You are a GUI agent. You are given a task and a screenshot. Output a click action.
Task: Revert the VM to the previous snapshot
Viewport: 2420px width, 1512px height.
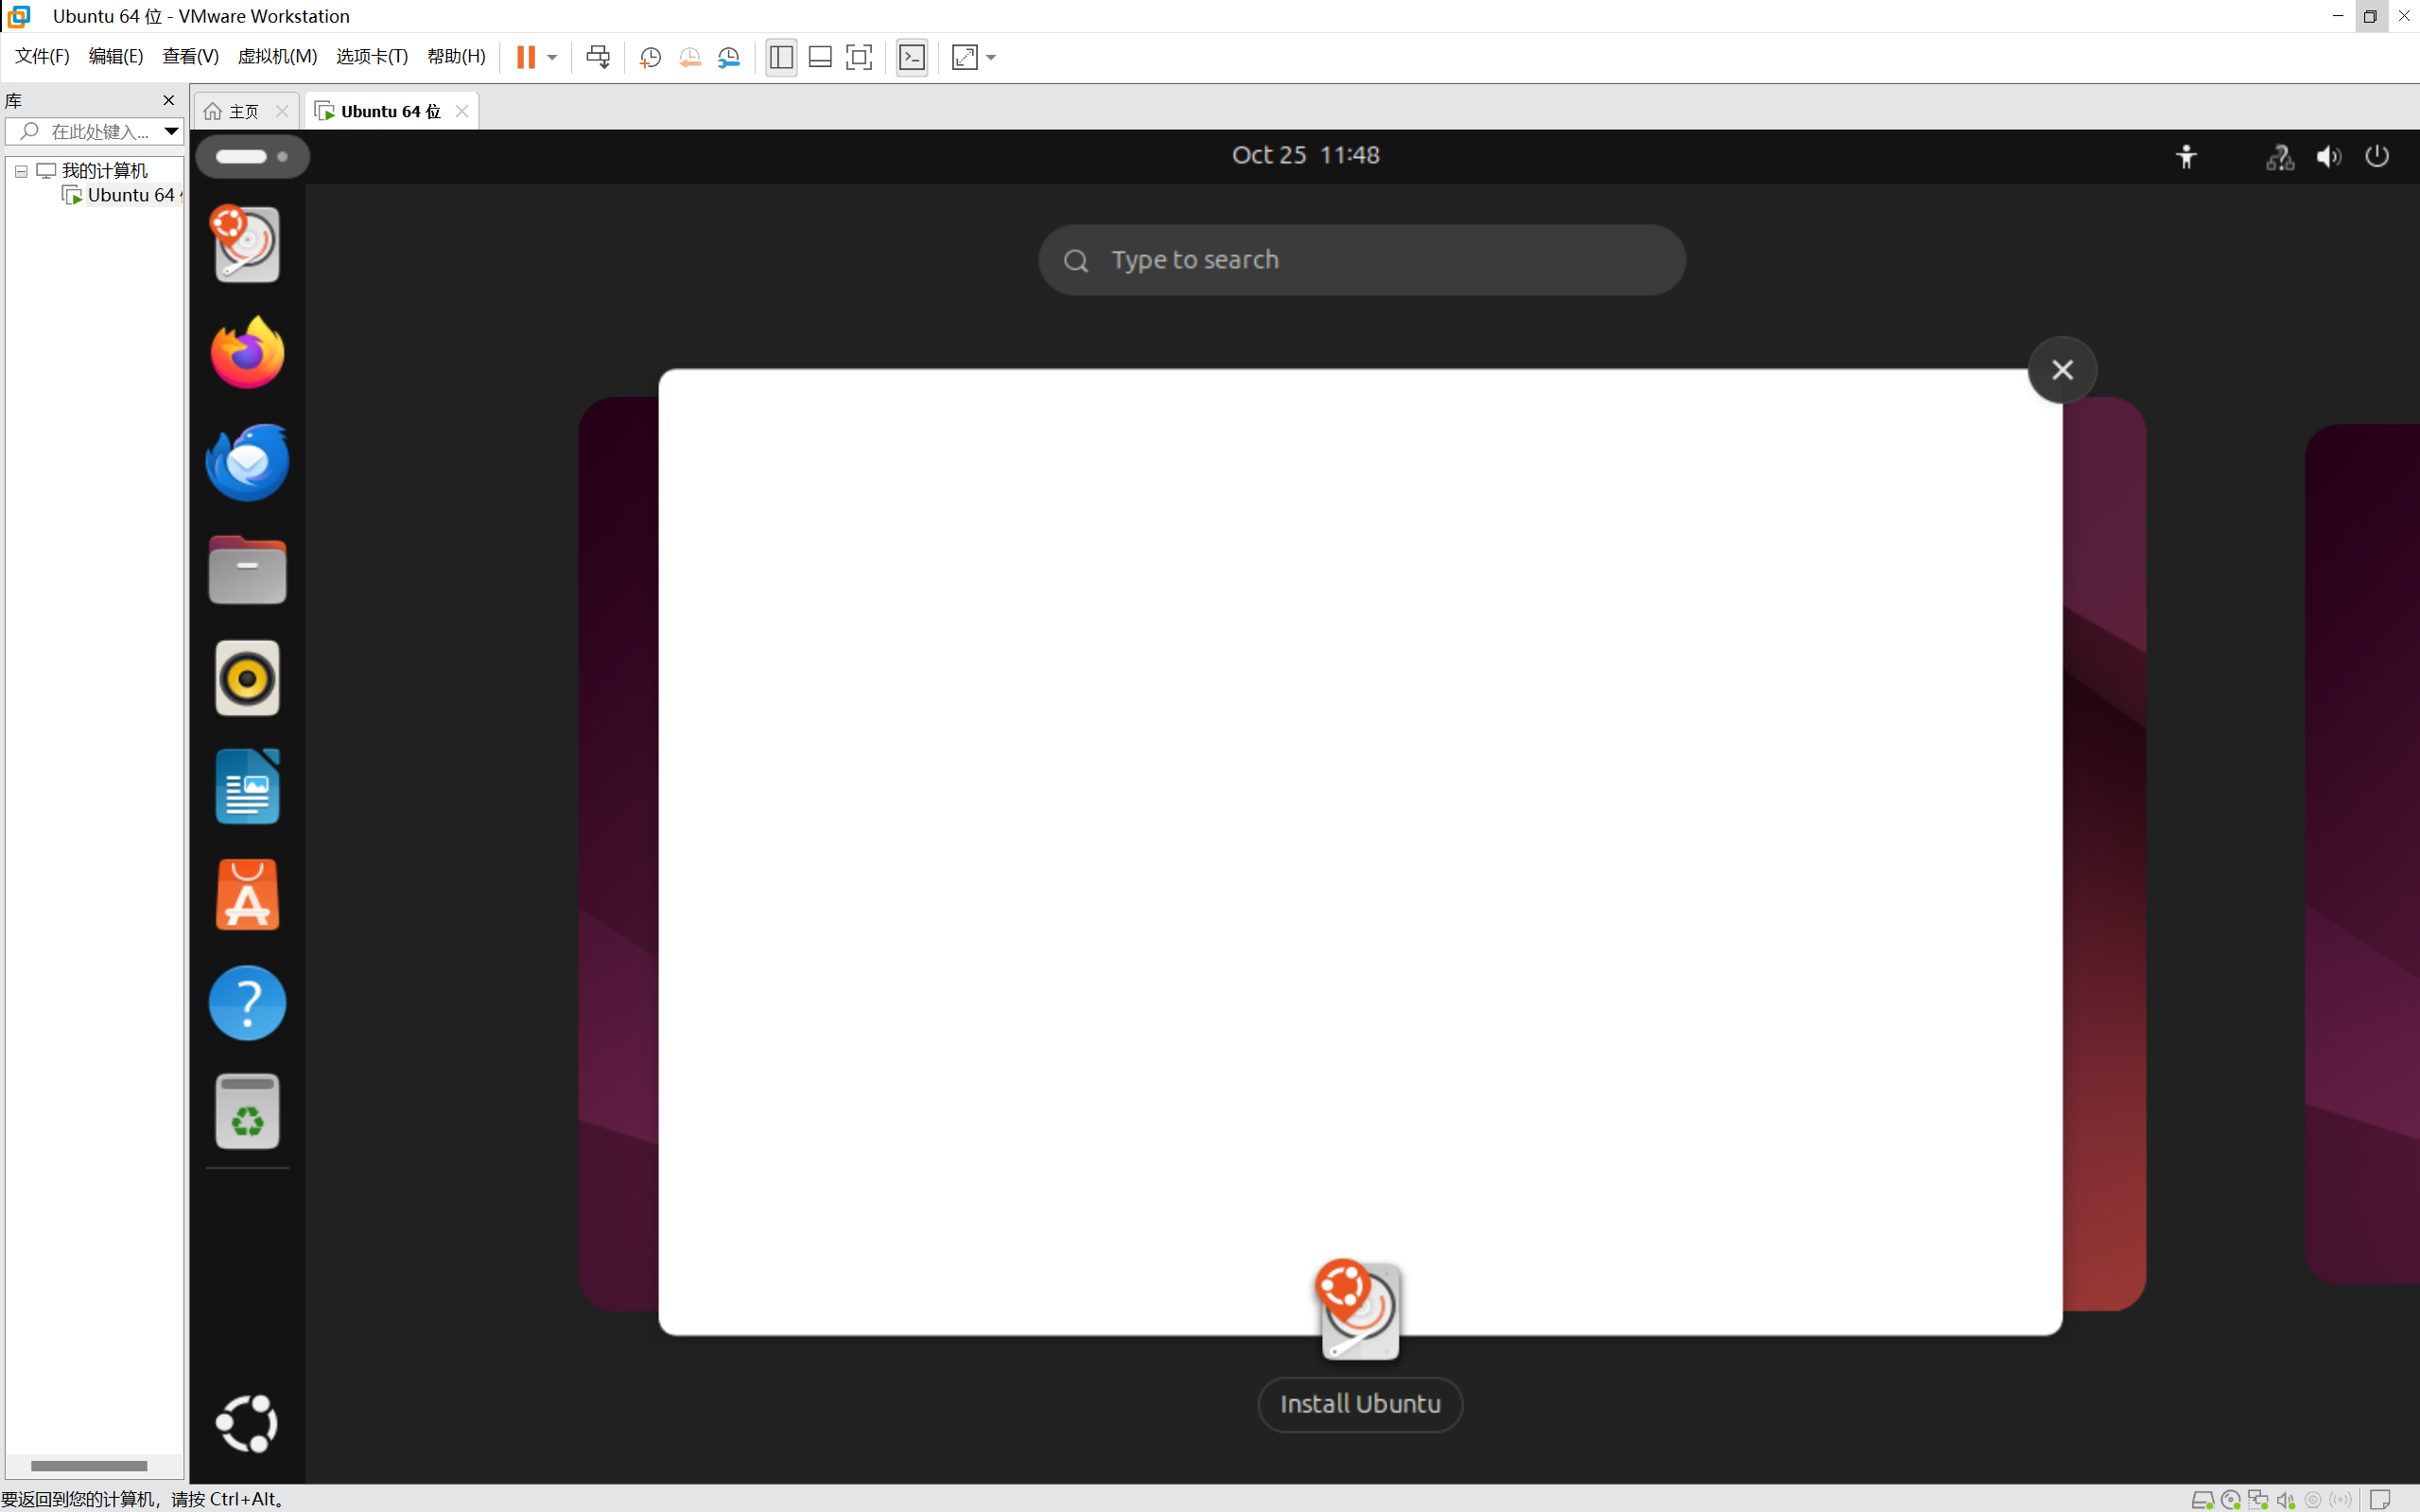689,57
